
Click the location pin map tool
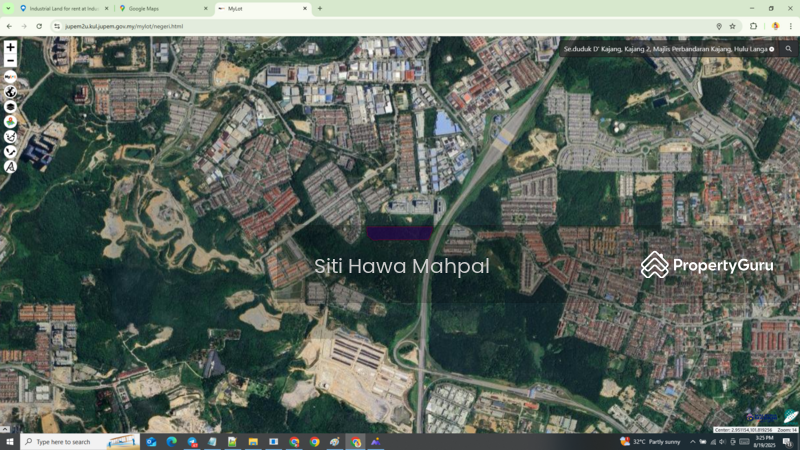point(10,122)
